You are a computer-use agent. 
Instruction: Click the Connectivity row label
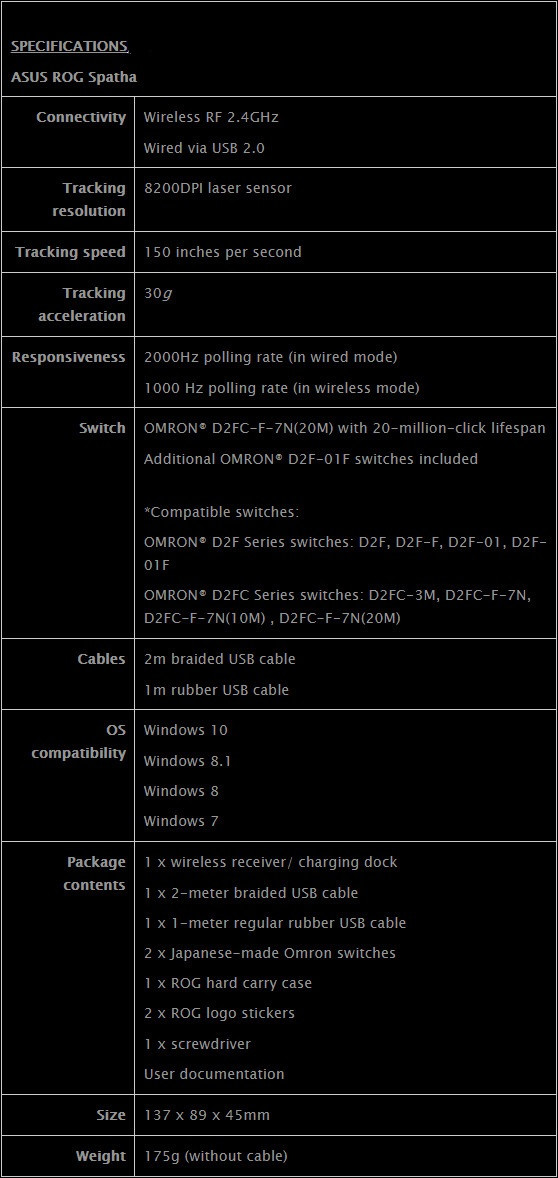tap(81, 117)
